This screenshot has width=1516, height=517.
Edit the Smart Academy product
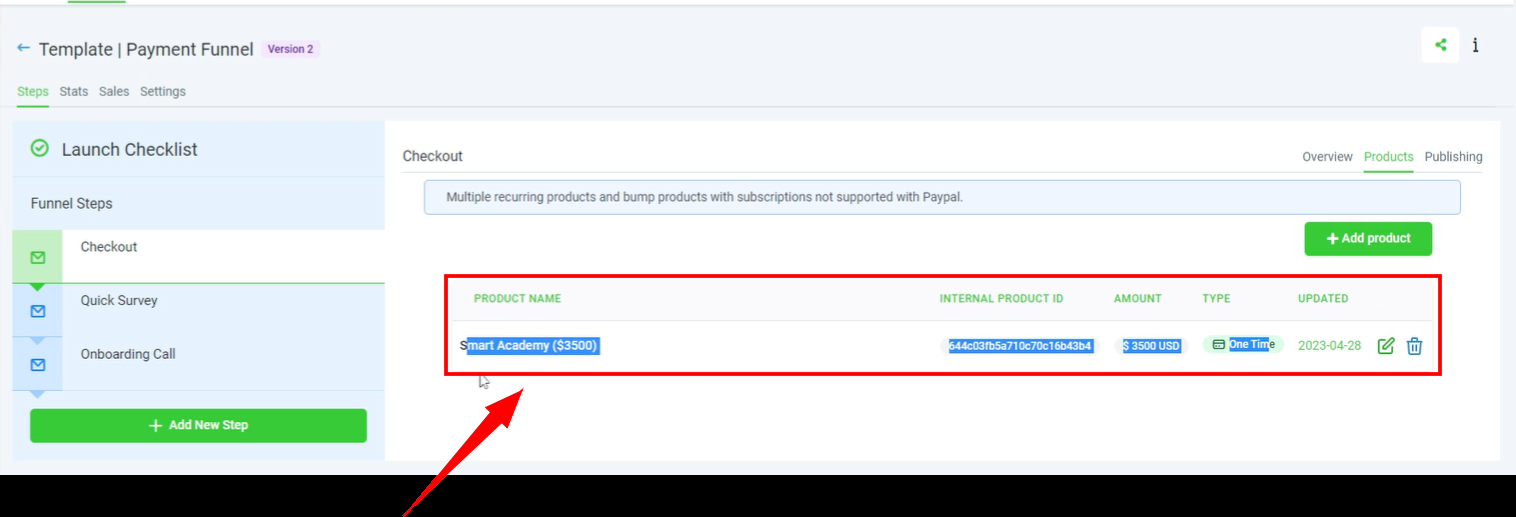click(x=1386, y=346)
